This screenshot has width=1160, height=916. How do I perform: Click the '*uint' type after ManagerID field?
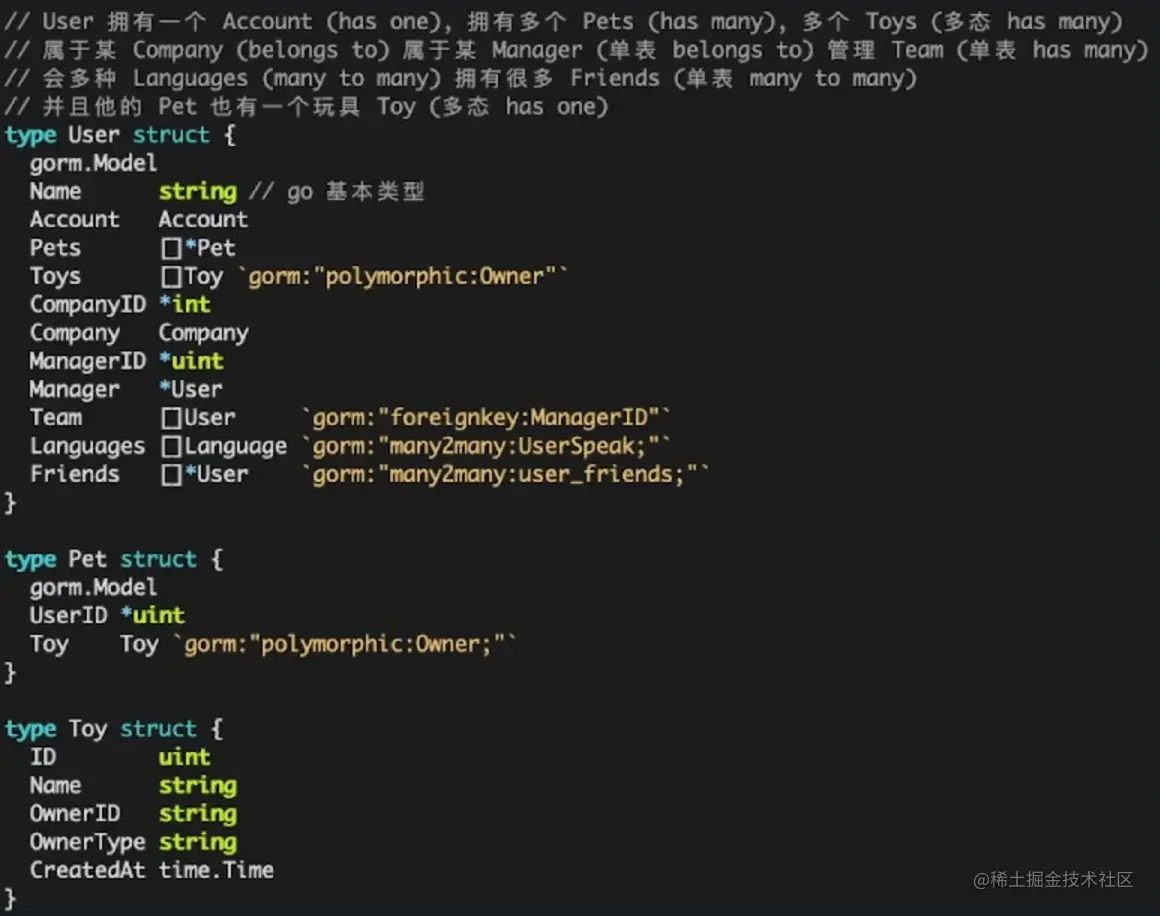pyautogui.click(x=192, y=361)
